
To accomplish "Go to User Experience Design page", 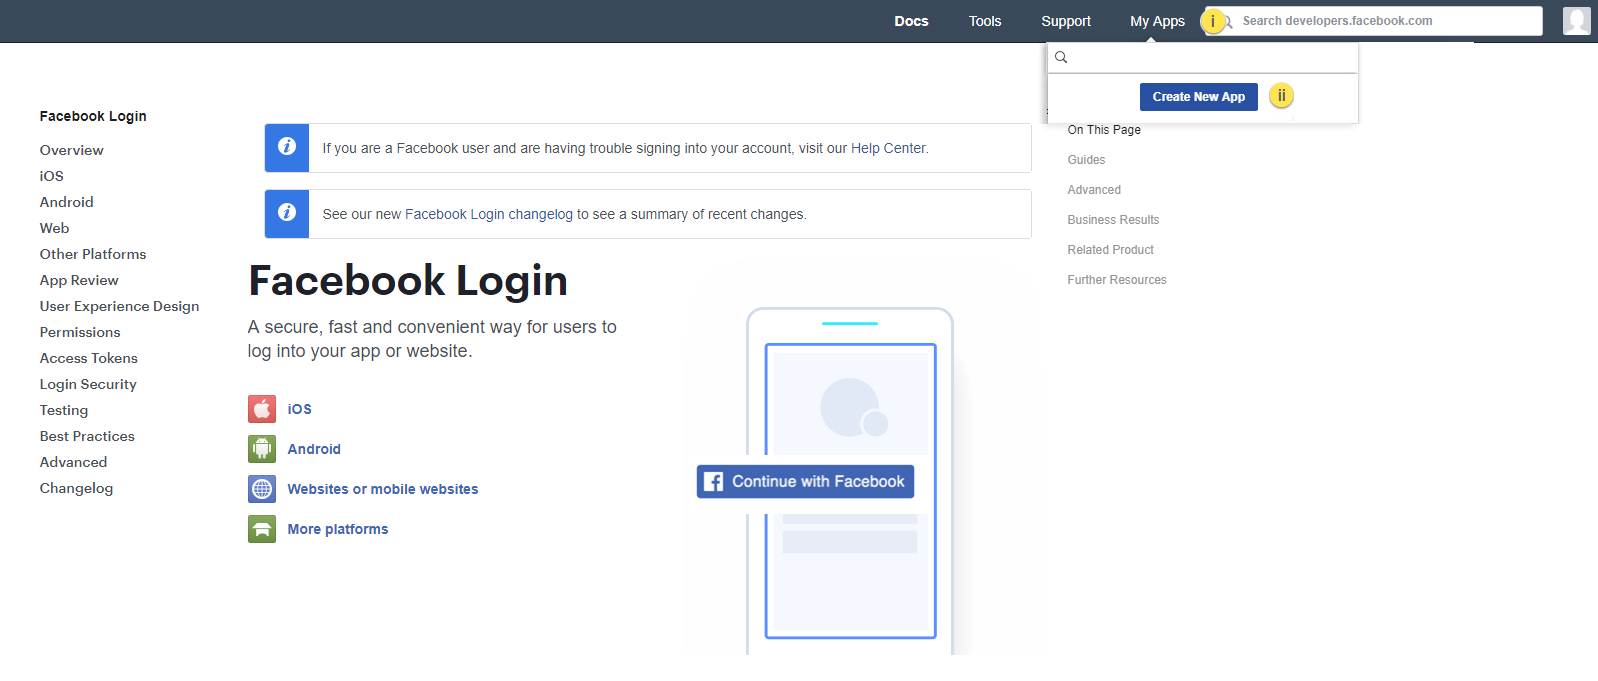I will point(119,306).
